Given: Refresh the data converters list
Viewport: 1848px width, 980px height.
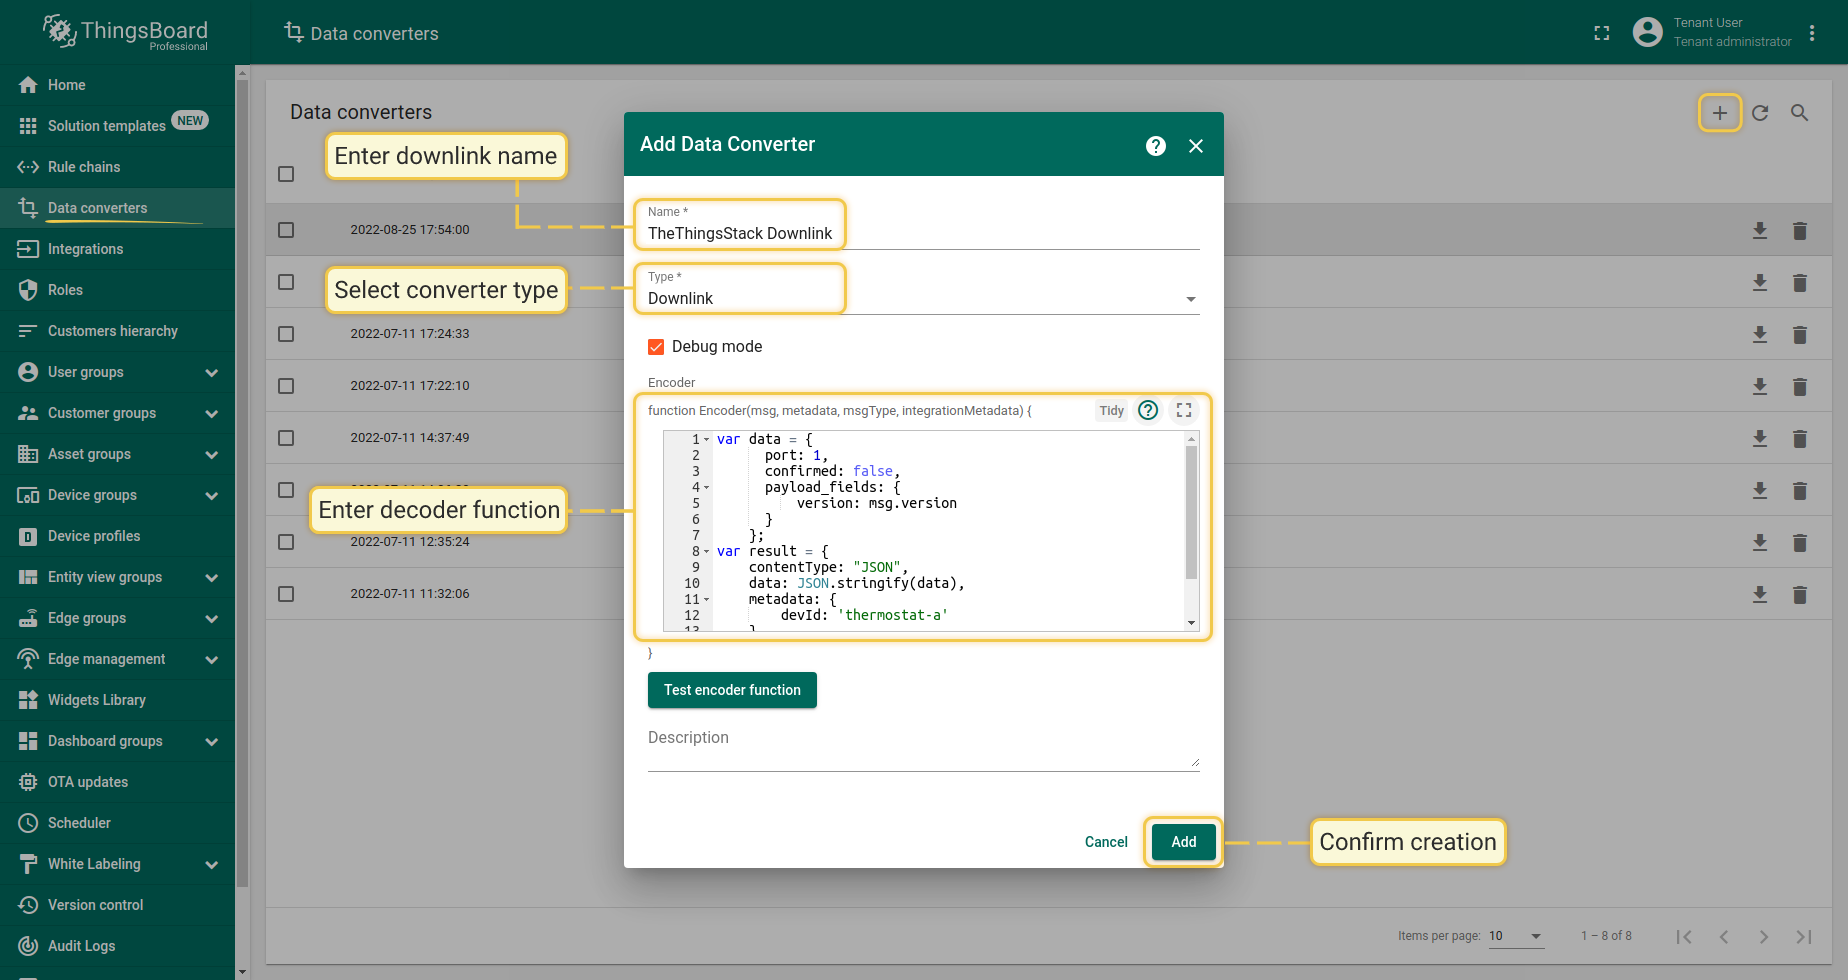Looking at the screenshot, I should coord(1760,113).
